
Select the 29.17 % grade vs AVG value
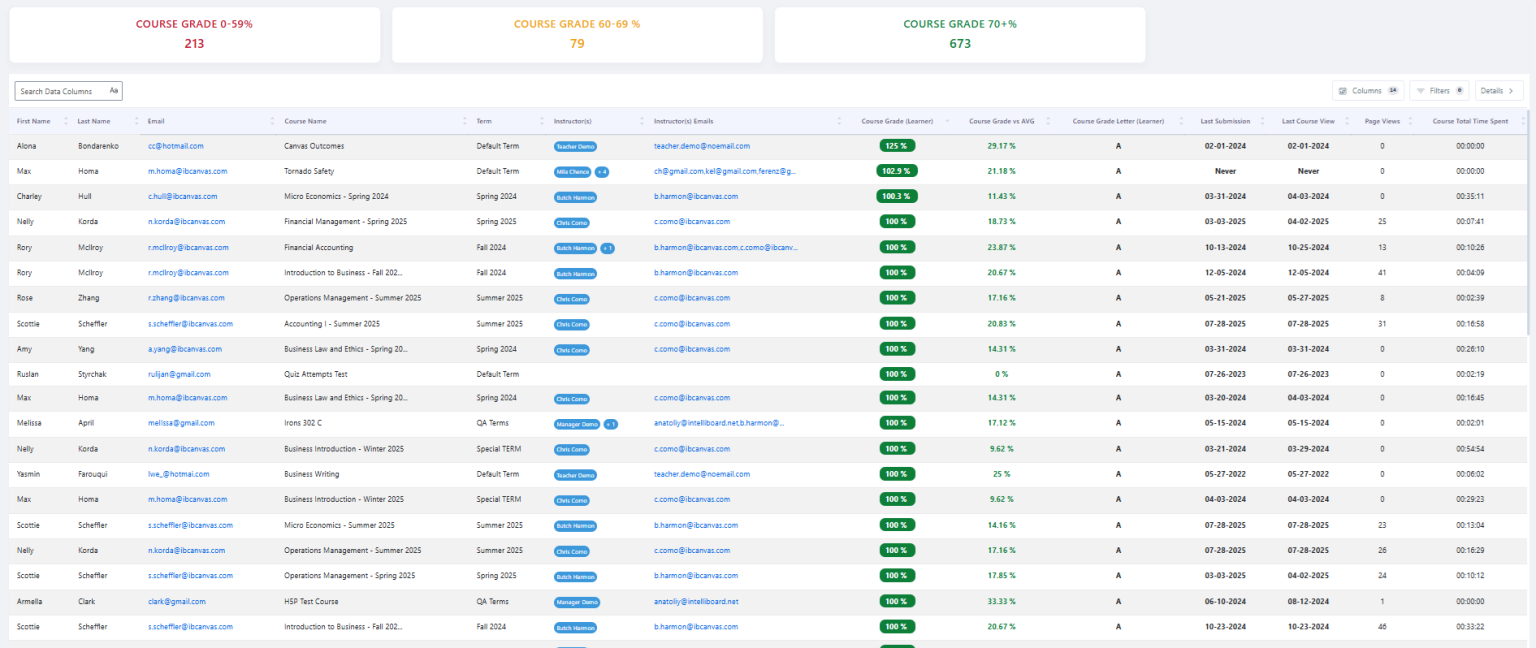pyautogui.click(x=1001, y=146)
